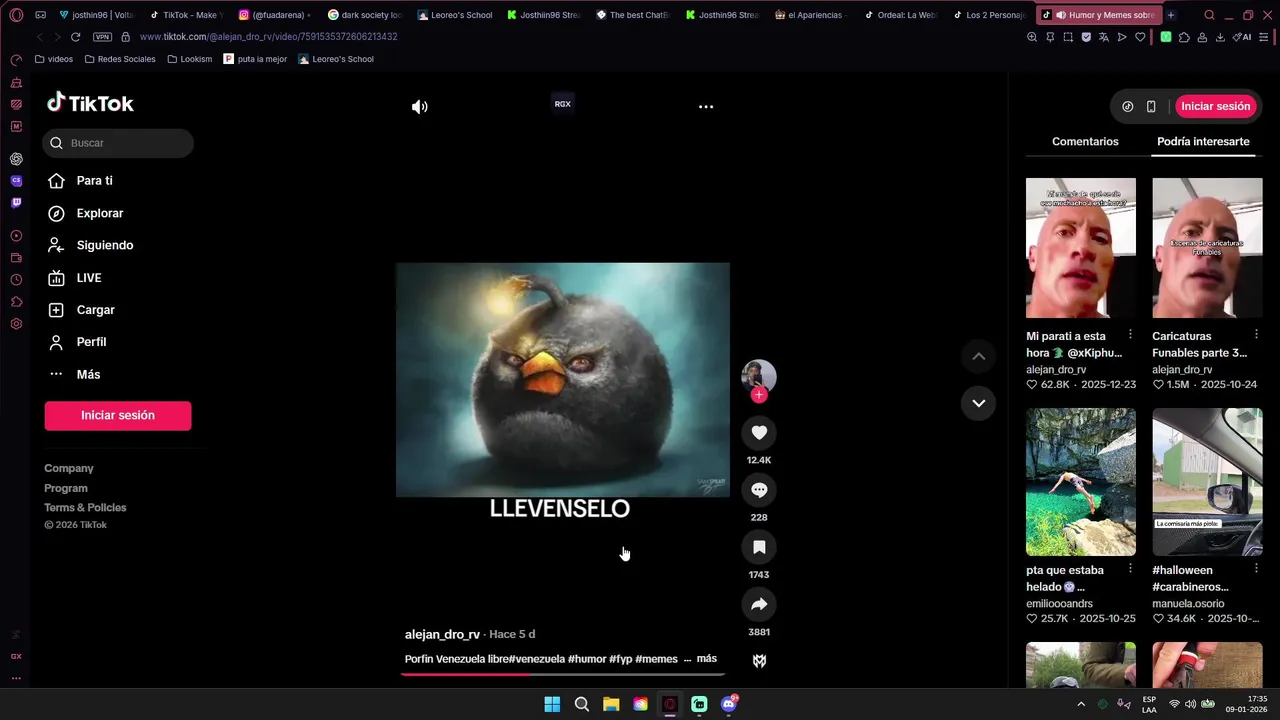1280x720 pixels.
Task: Open the Redes Sociales bookmark folder
Action: click(x=119, y=59)
